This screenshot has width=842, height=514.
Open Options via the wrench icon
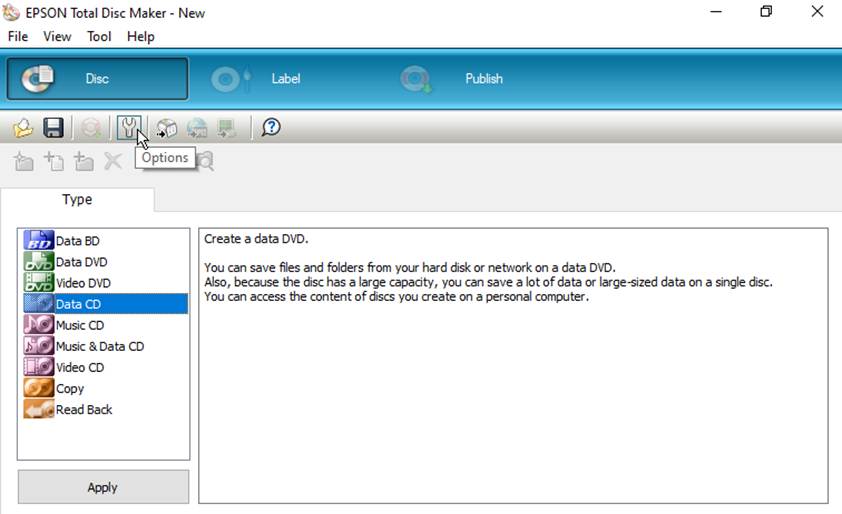129,128
